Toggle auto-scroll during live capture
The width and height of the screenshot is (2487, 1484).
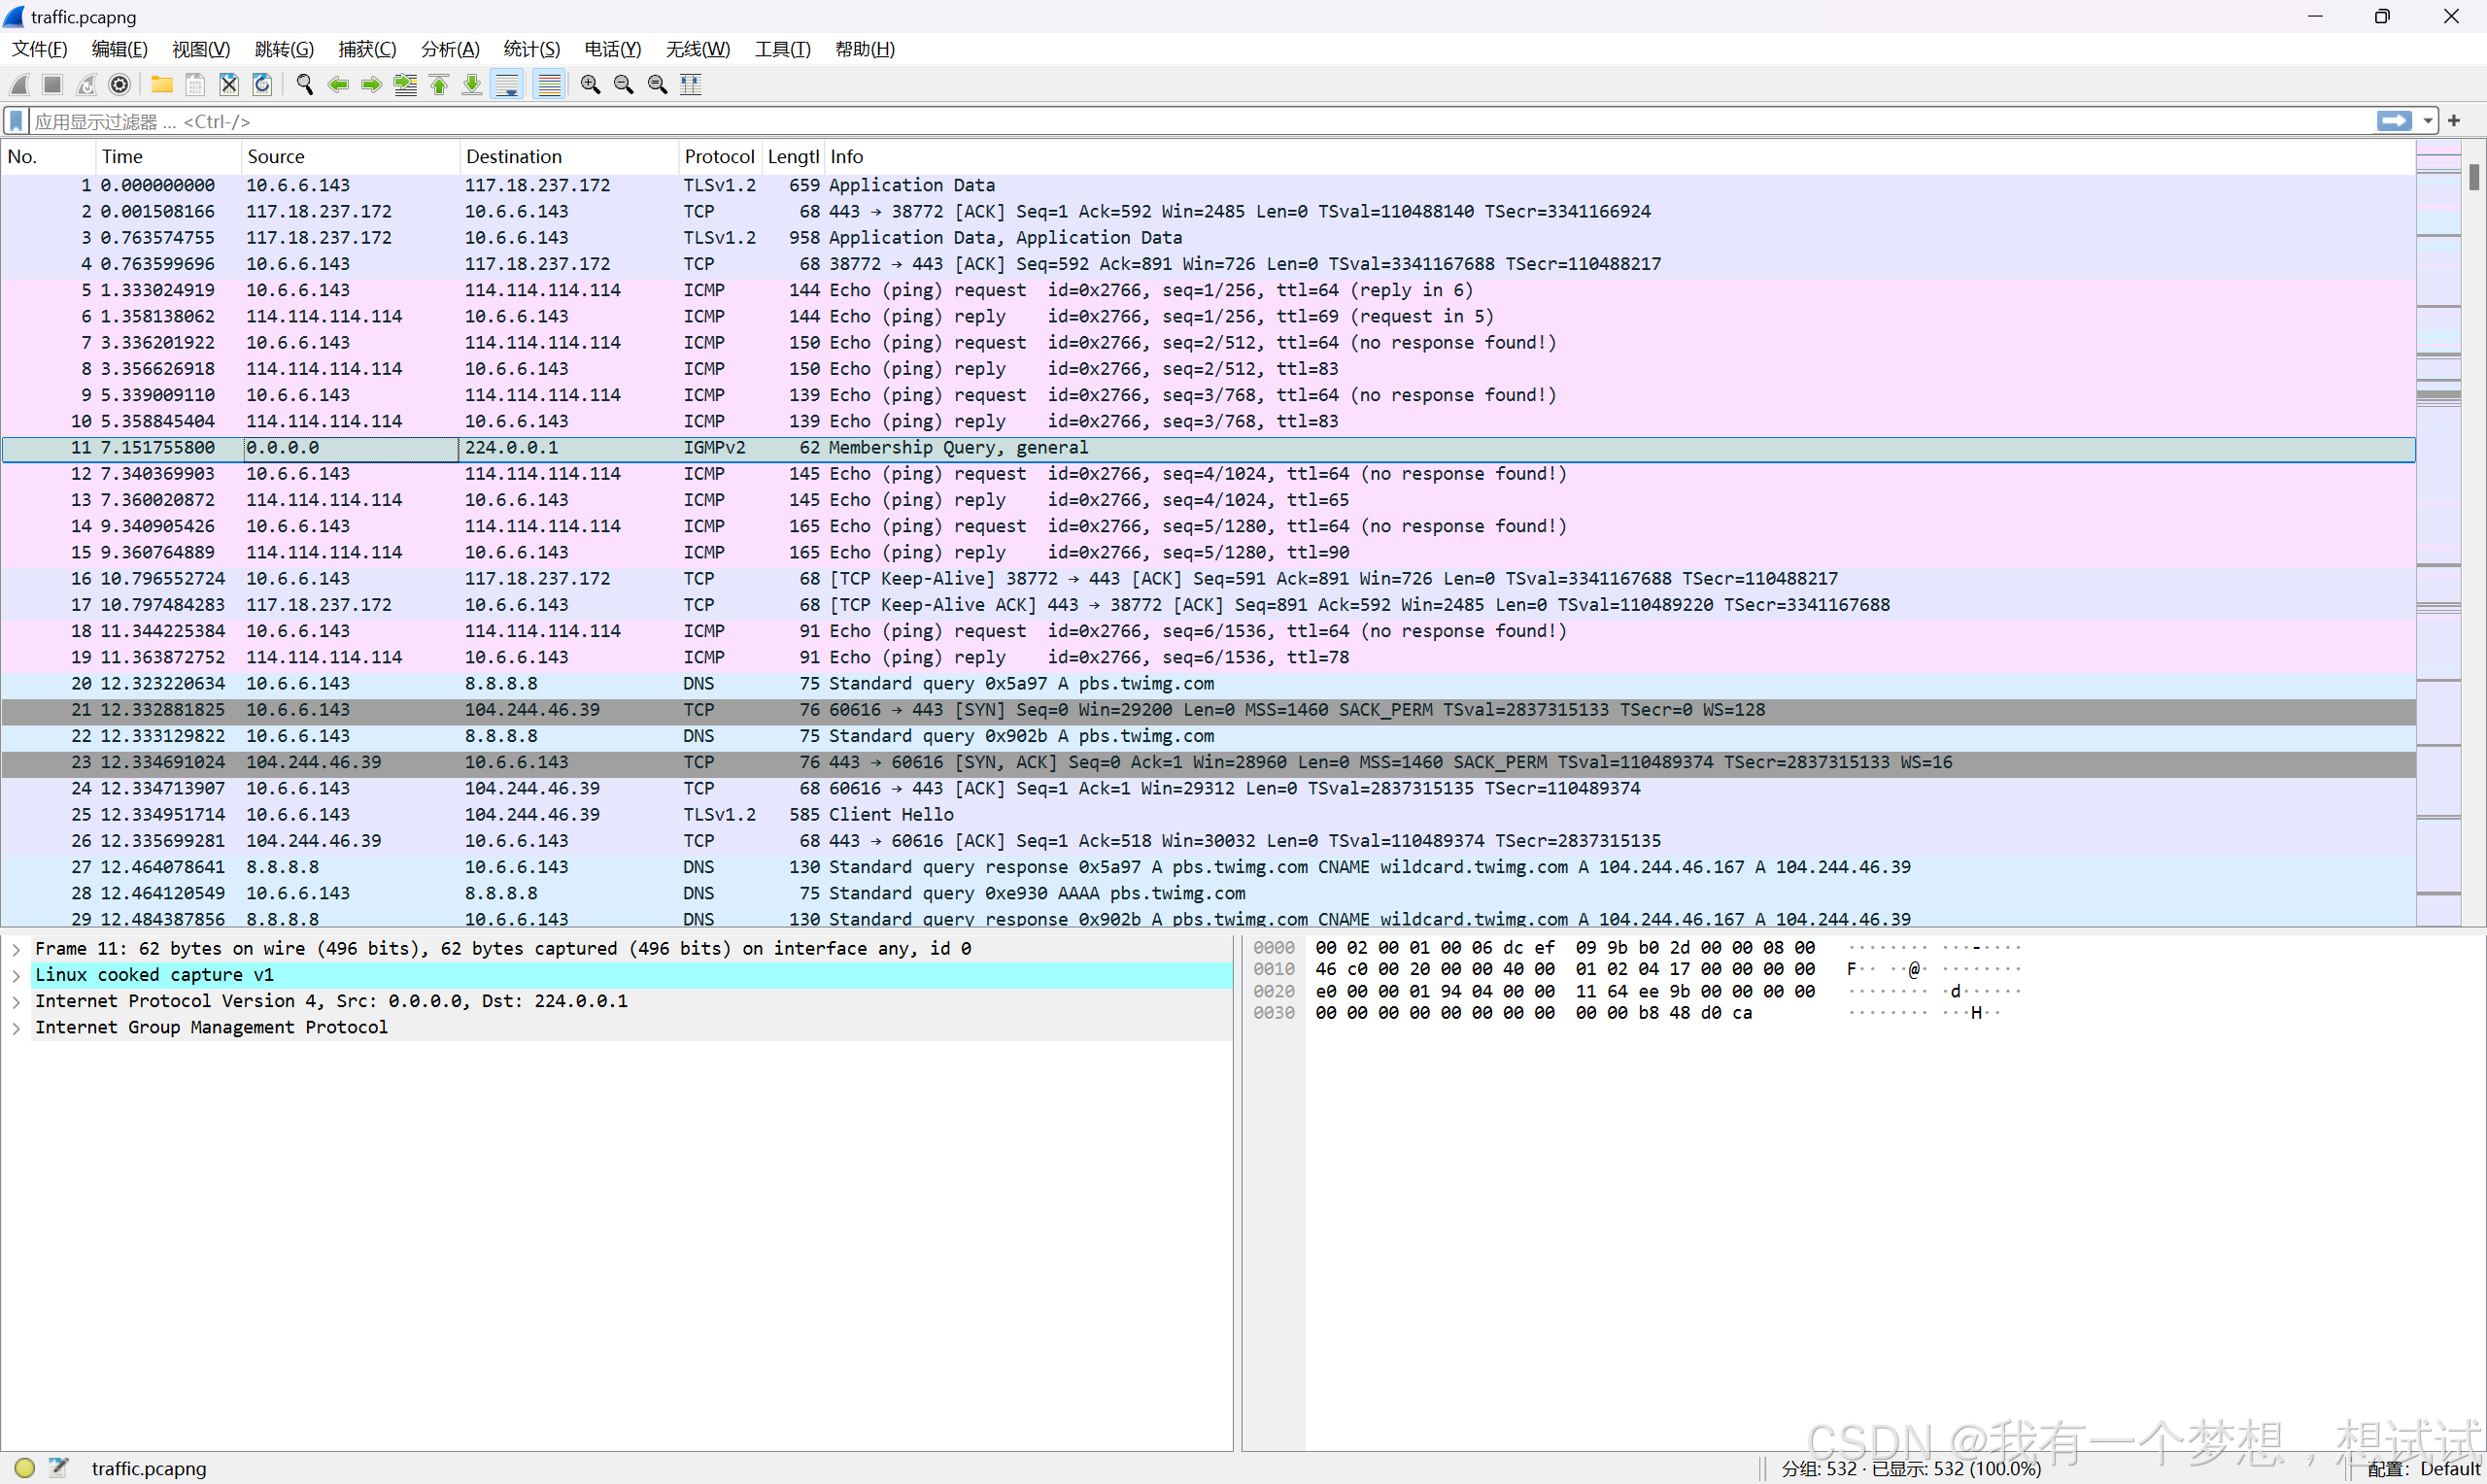(x=508, y=85)
